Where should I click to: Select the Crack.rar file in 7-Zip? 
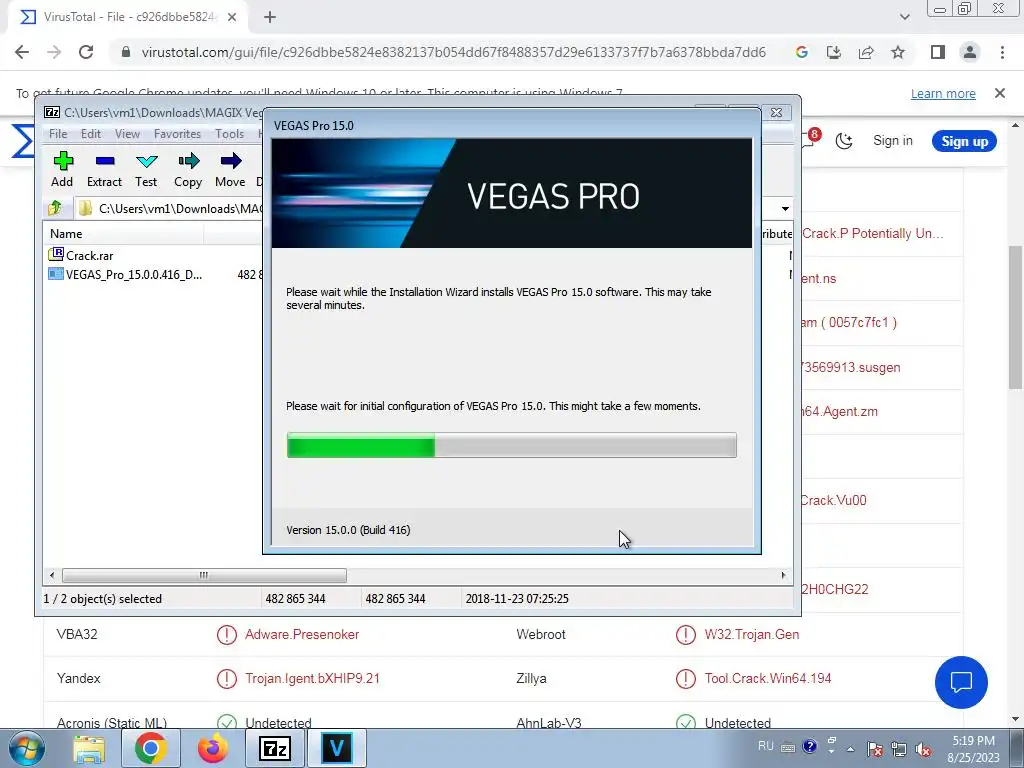click(81, 255)
